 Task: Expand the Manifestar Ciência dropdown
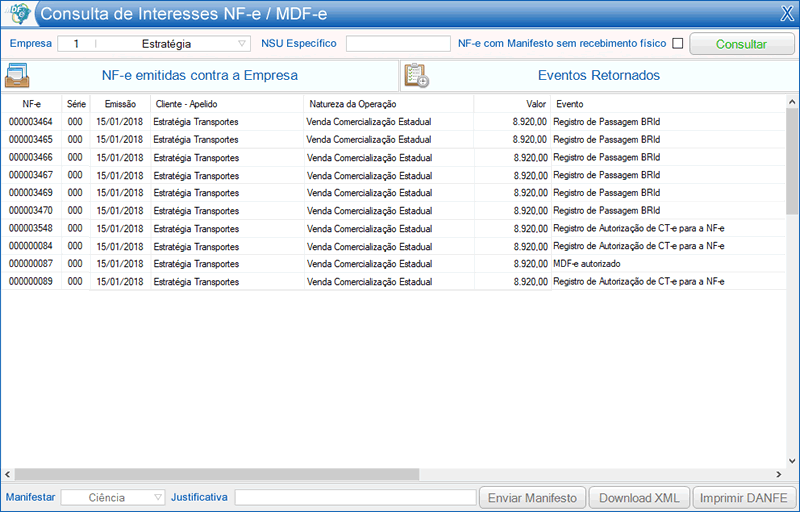click(113, 497)
